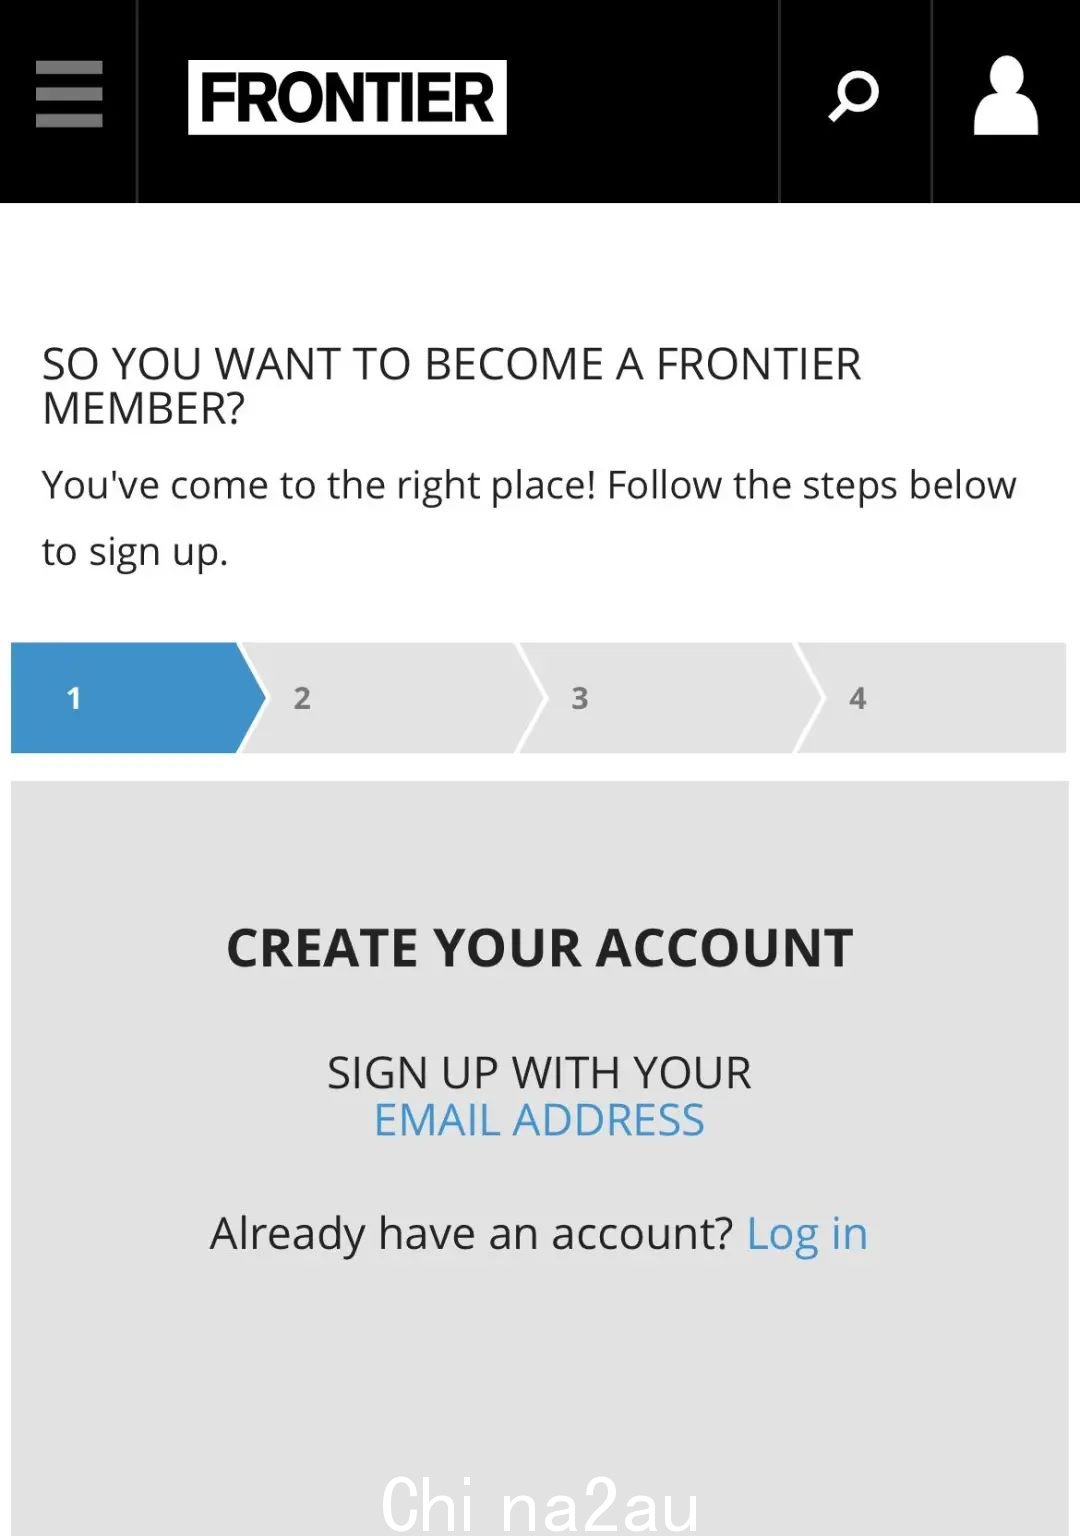Click the Frontier member question heading
Screen dimensions: 1080x1536
[x=451, y=386]
